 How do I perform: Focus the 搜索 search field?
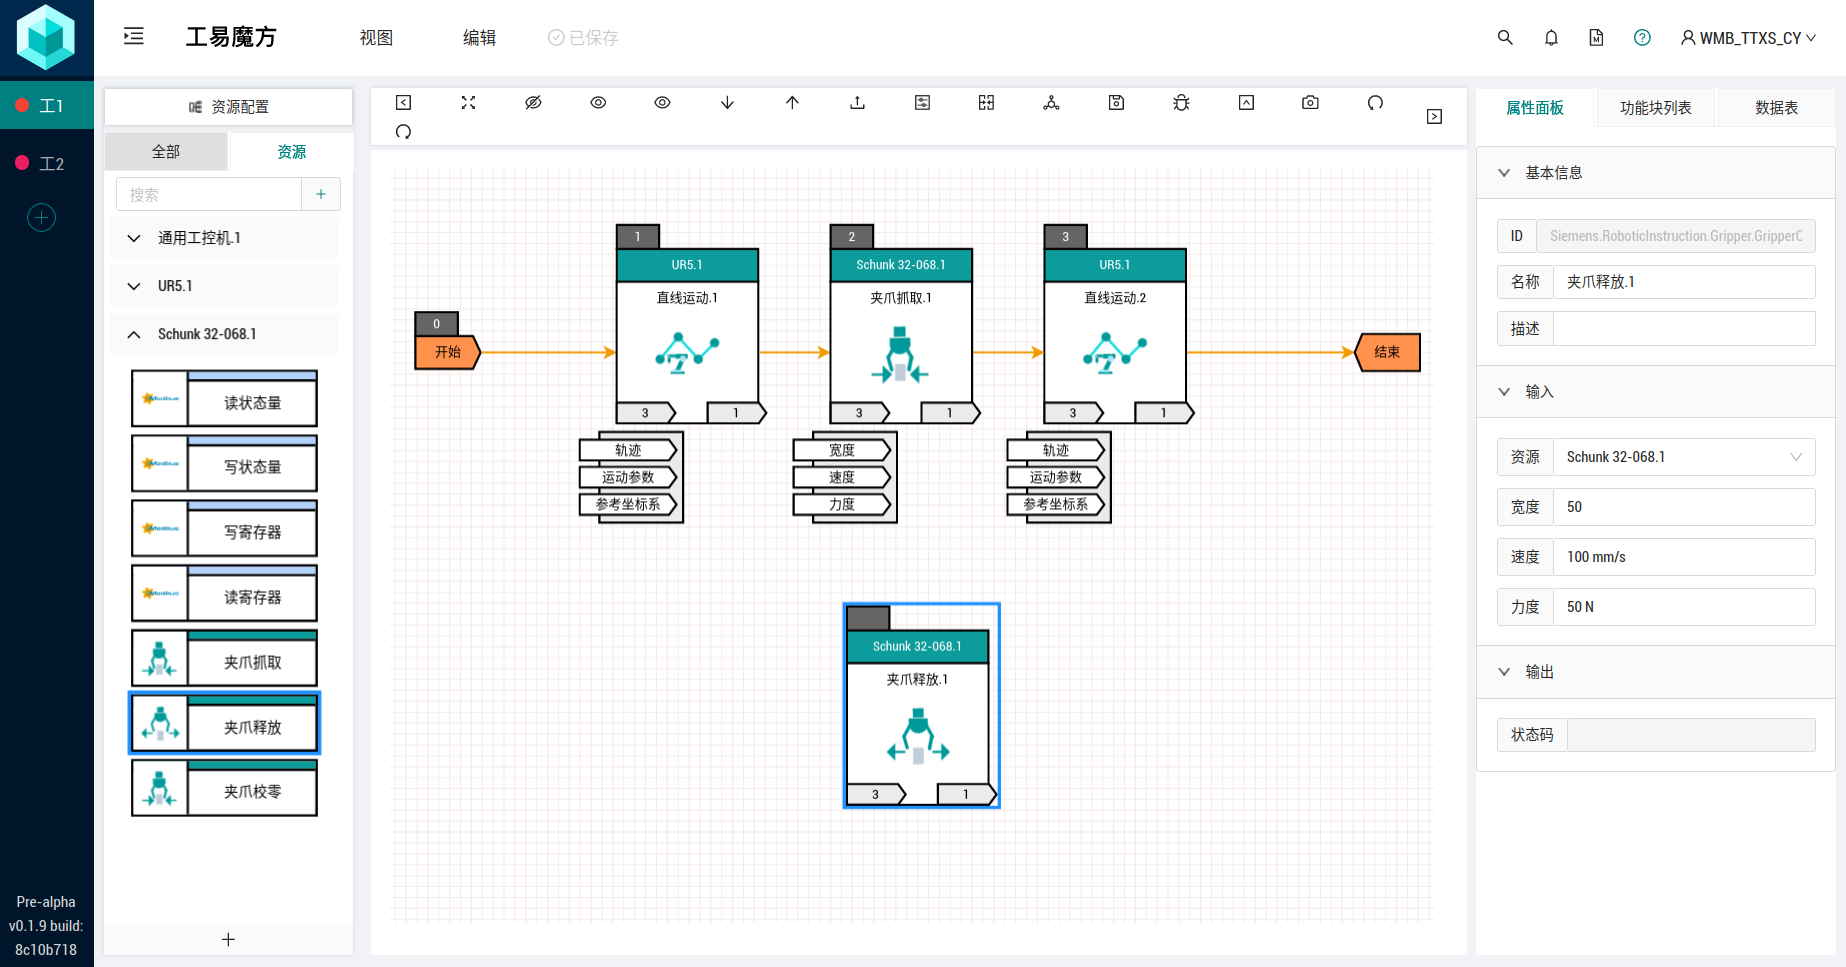click(x=209, y=194)
